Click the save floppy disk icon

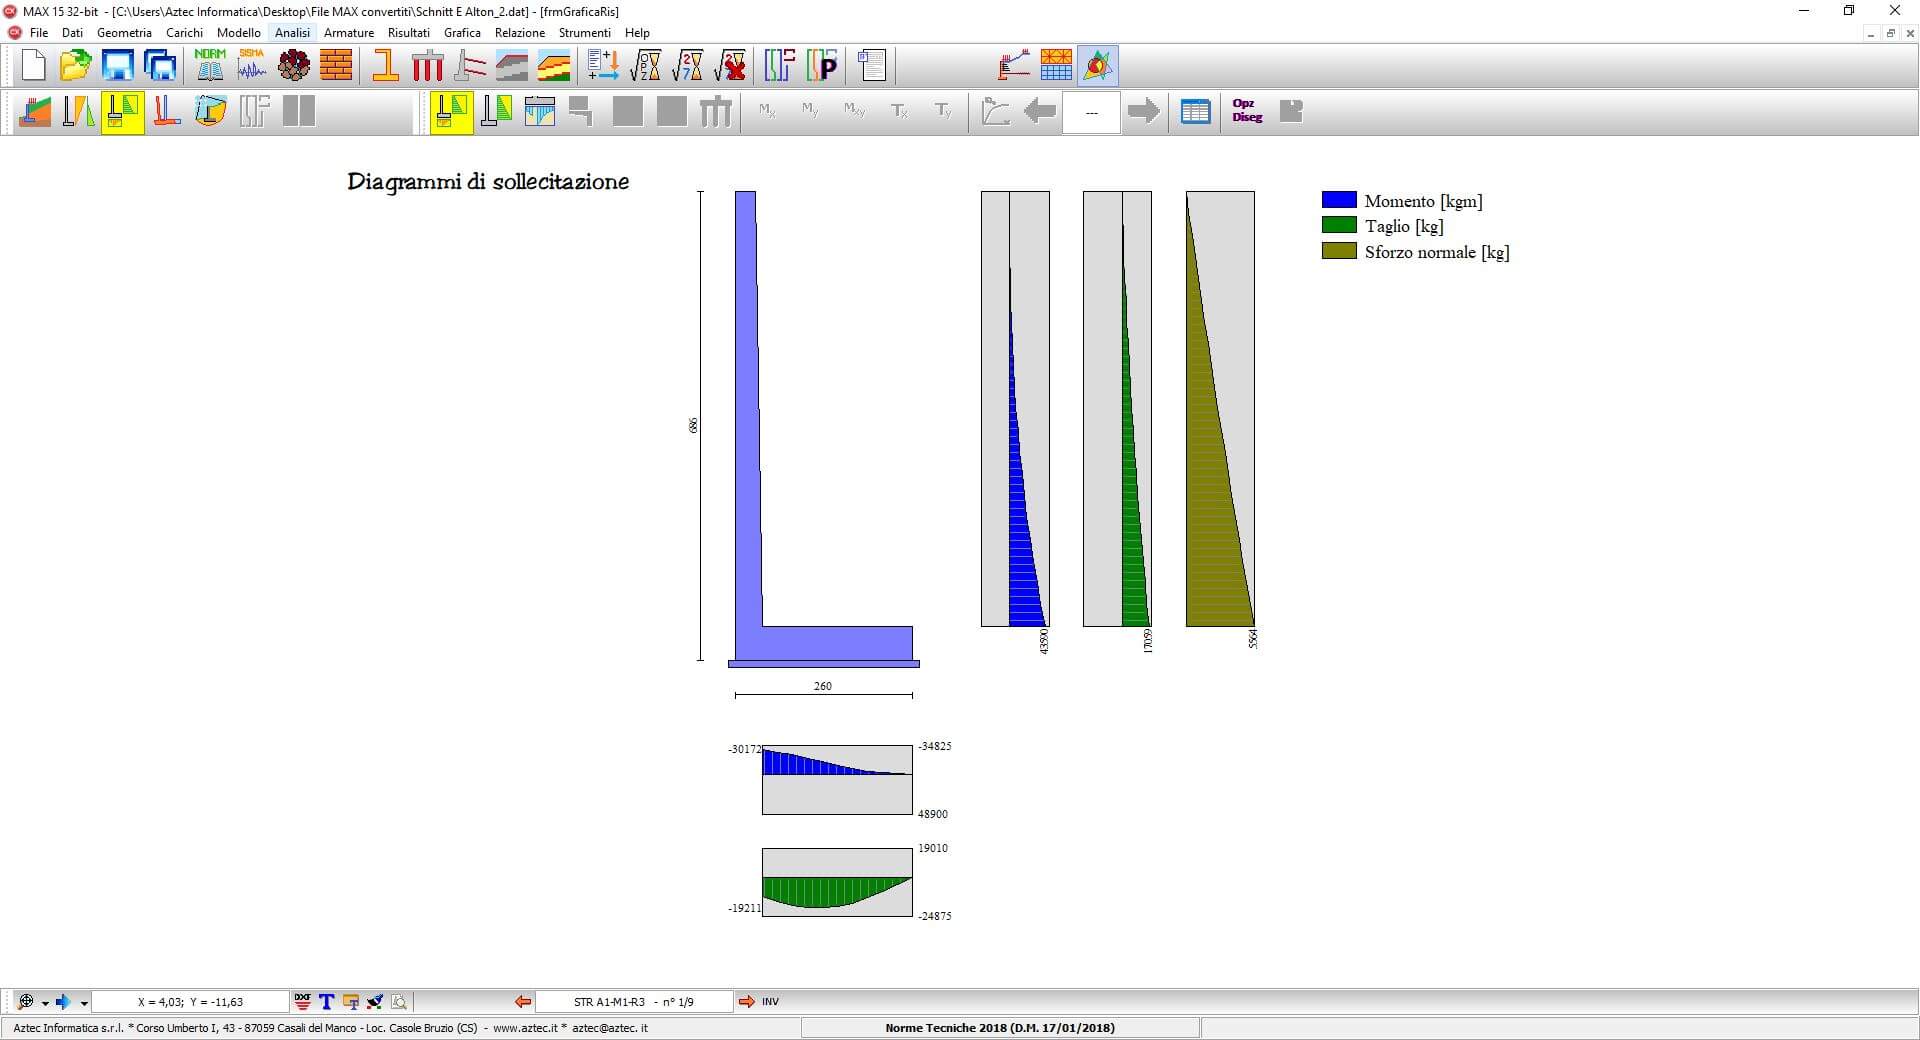click(x=118, y=66)
